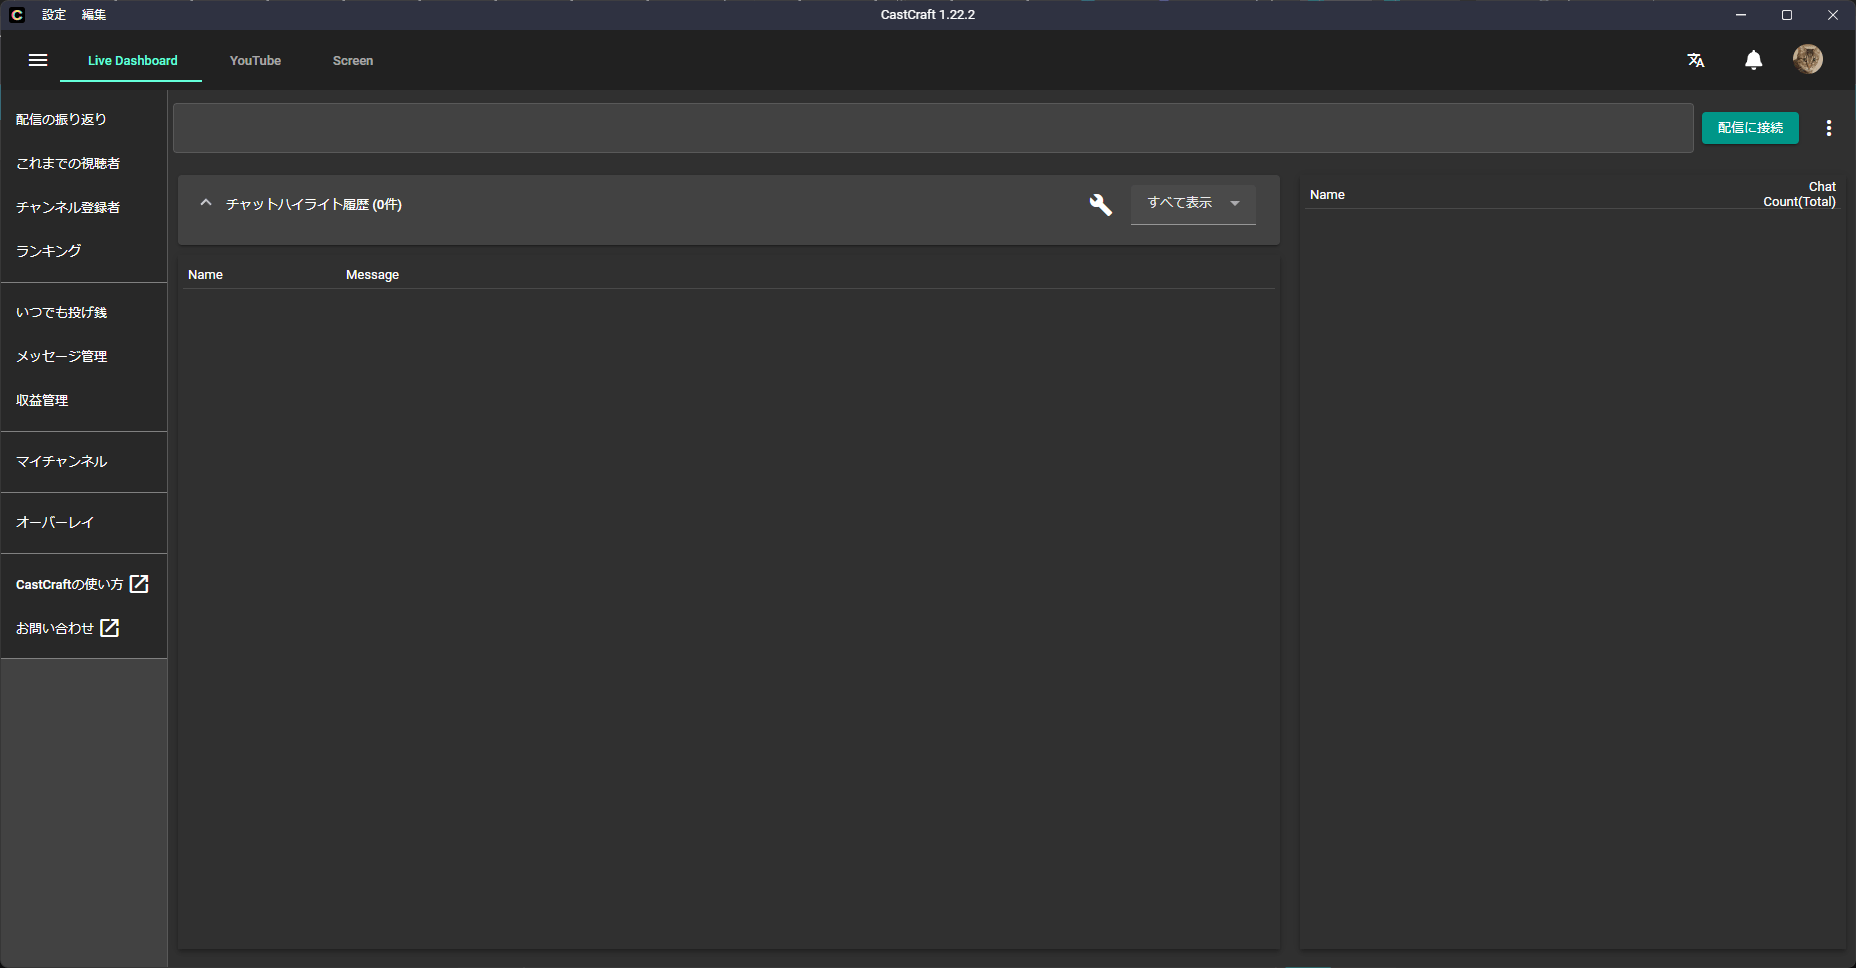Click the language translate icon
This screenshot has width=1856, height=968.
pyautogui.click(x=1696, y=61)
